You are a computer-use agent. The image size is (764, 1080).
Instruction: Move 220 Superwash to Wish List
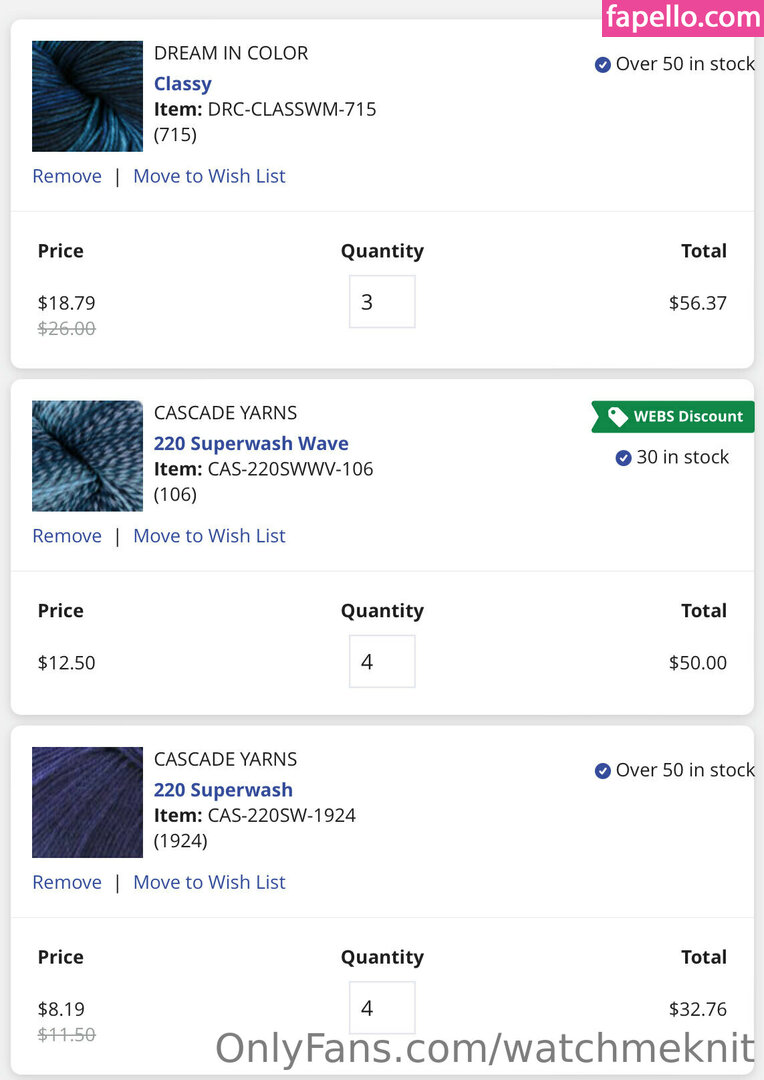coord(209,882)
